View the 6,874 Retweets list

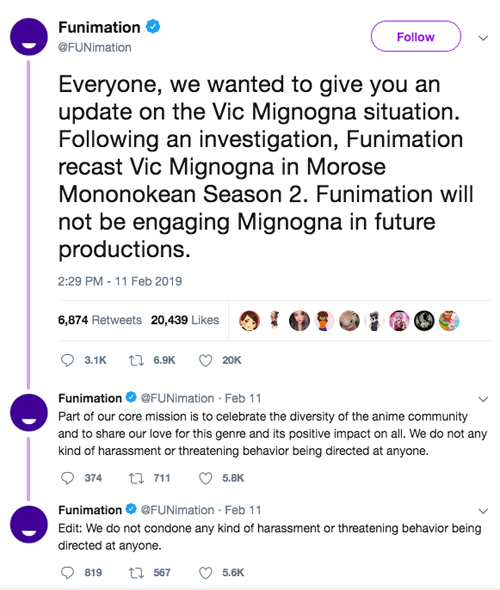(x=100, y=320)
